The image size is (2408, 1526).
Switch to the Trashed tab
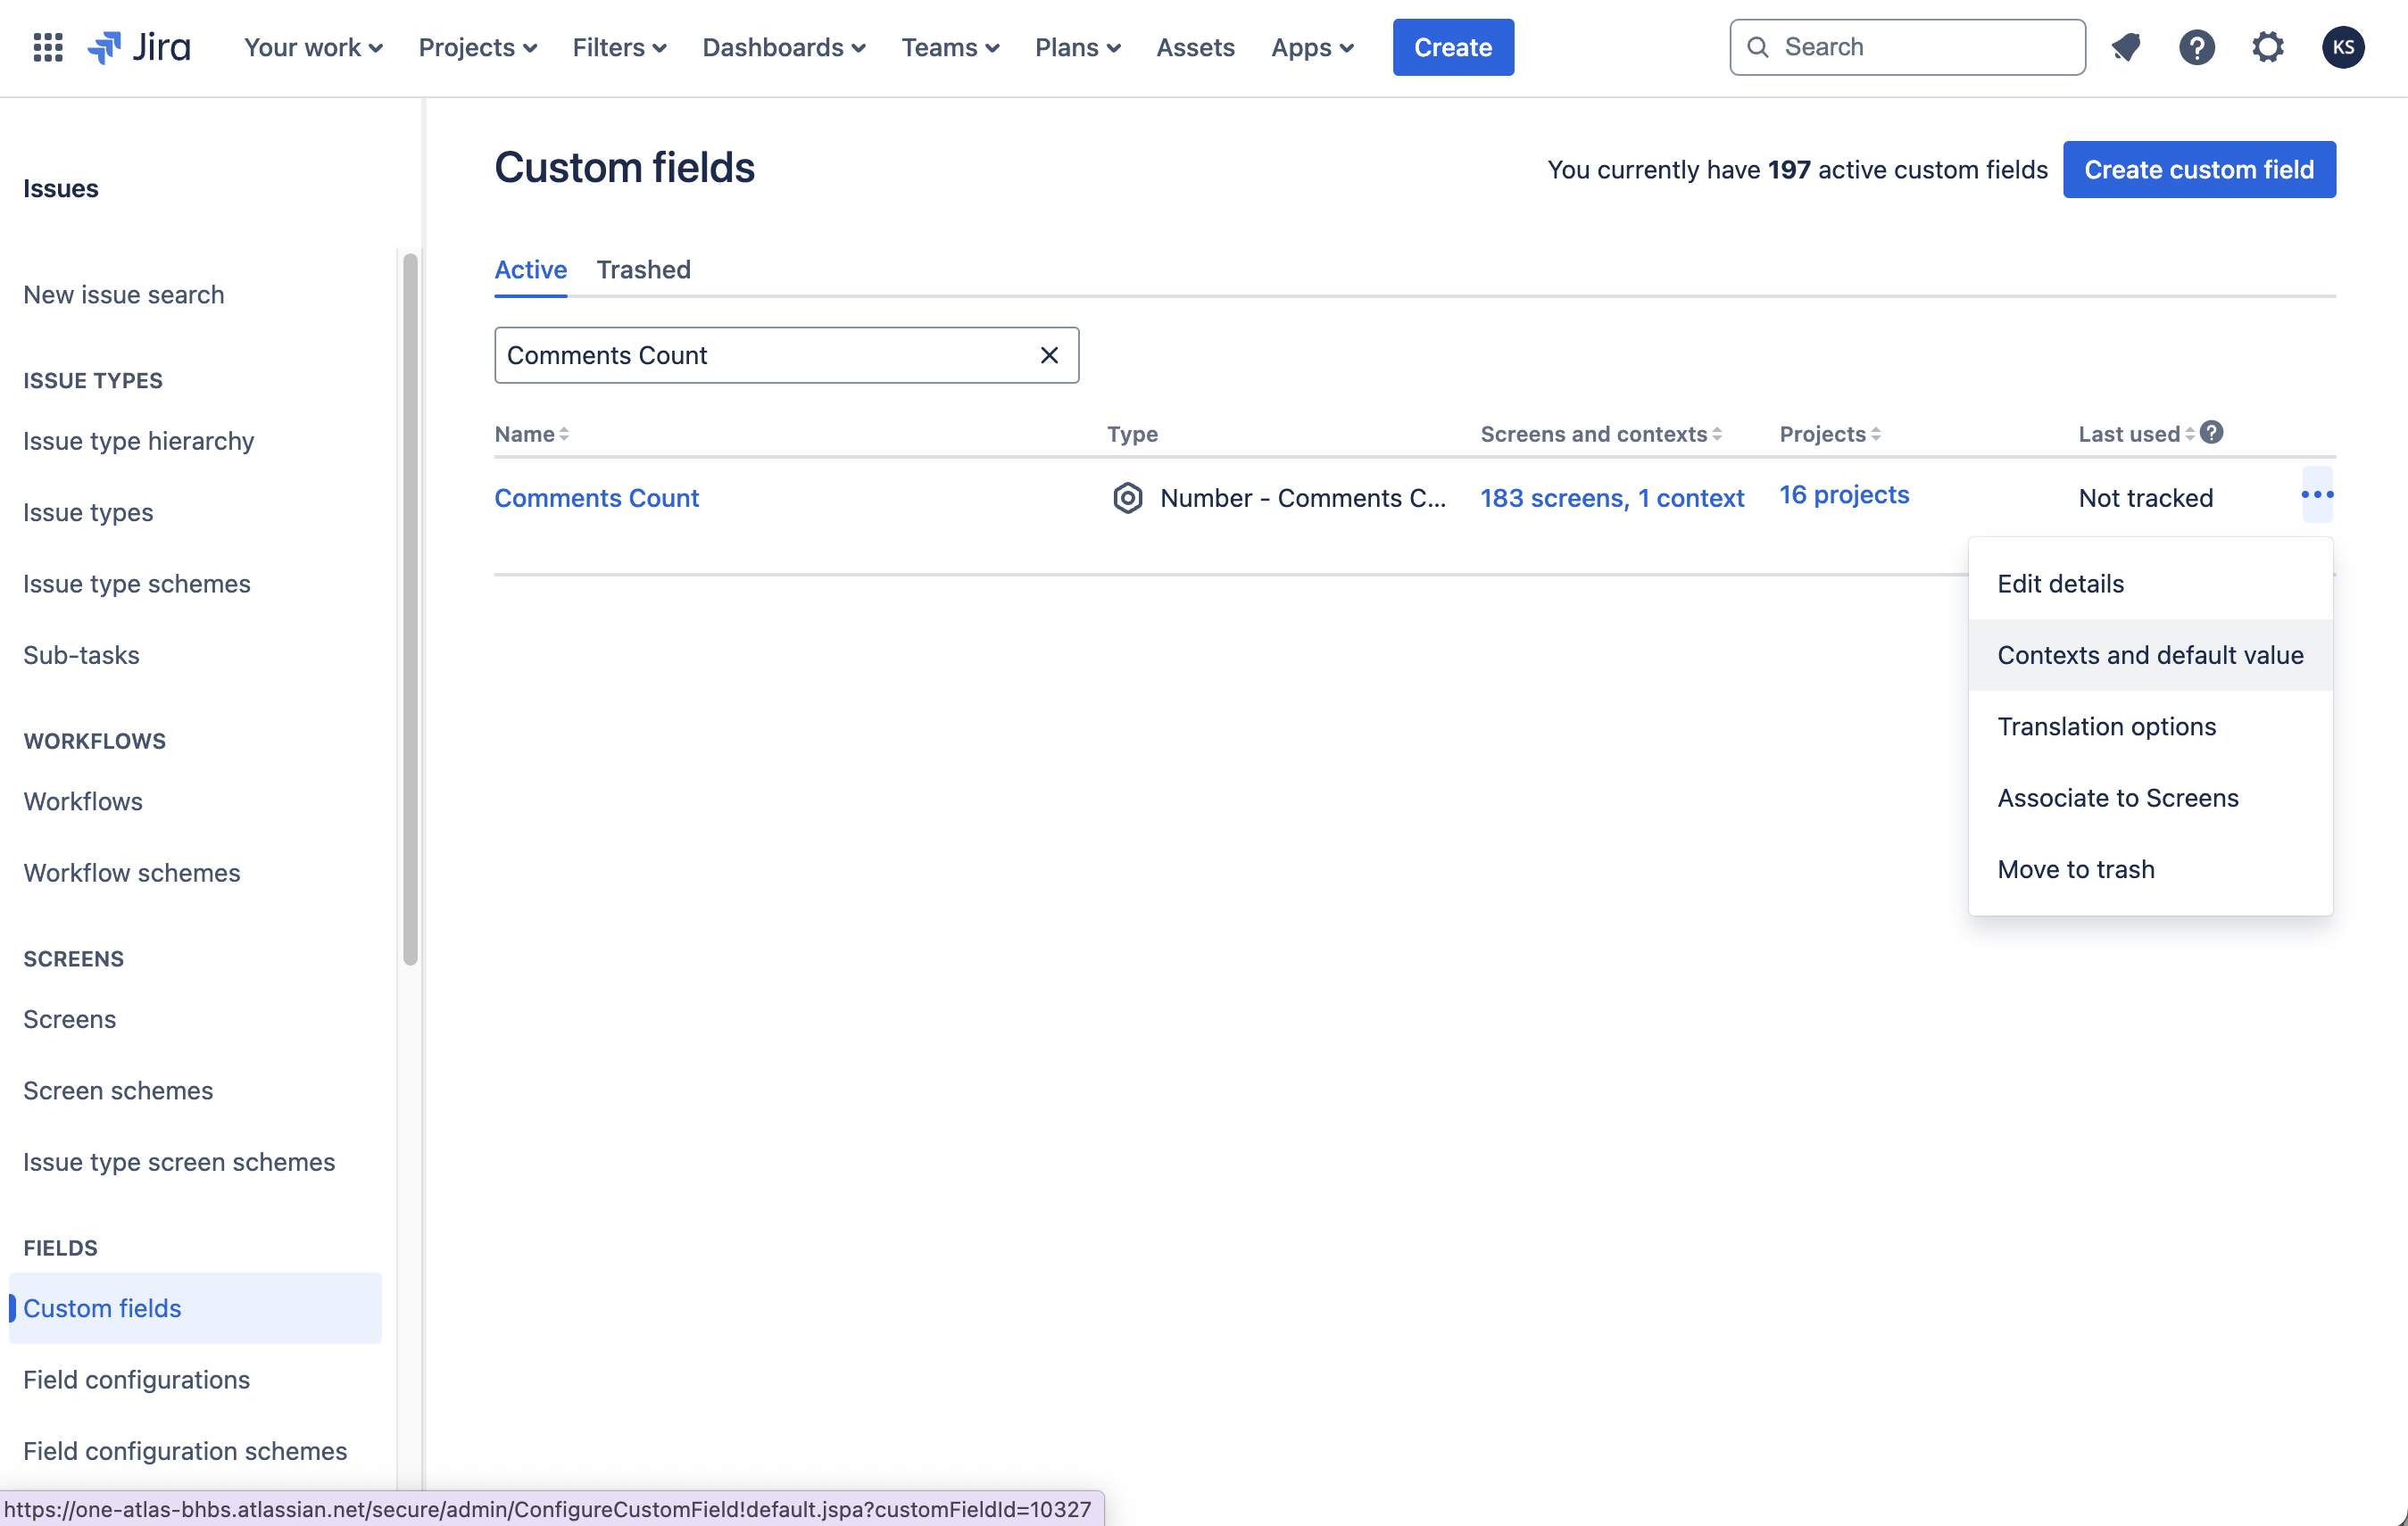pos(643,270)
